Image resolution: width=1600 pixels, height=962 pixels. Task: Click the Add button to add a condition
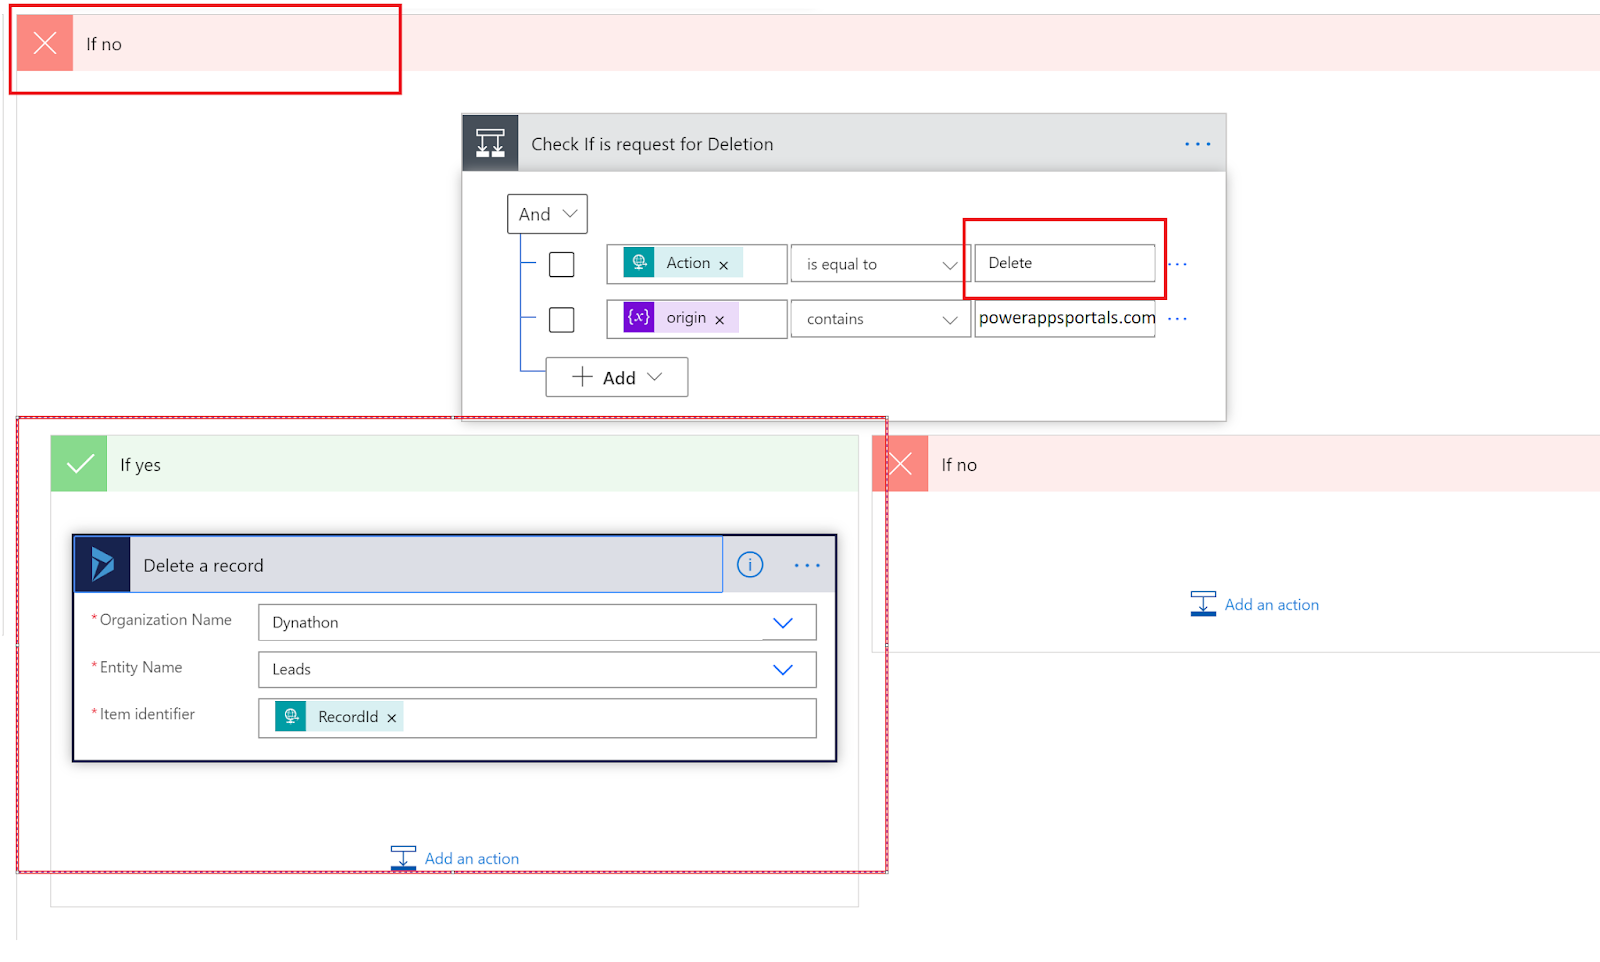616,377
